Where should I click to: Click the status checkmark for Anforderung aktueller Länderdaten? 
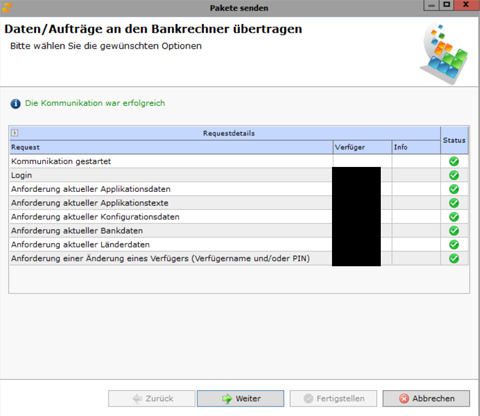(454, 244)
